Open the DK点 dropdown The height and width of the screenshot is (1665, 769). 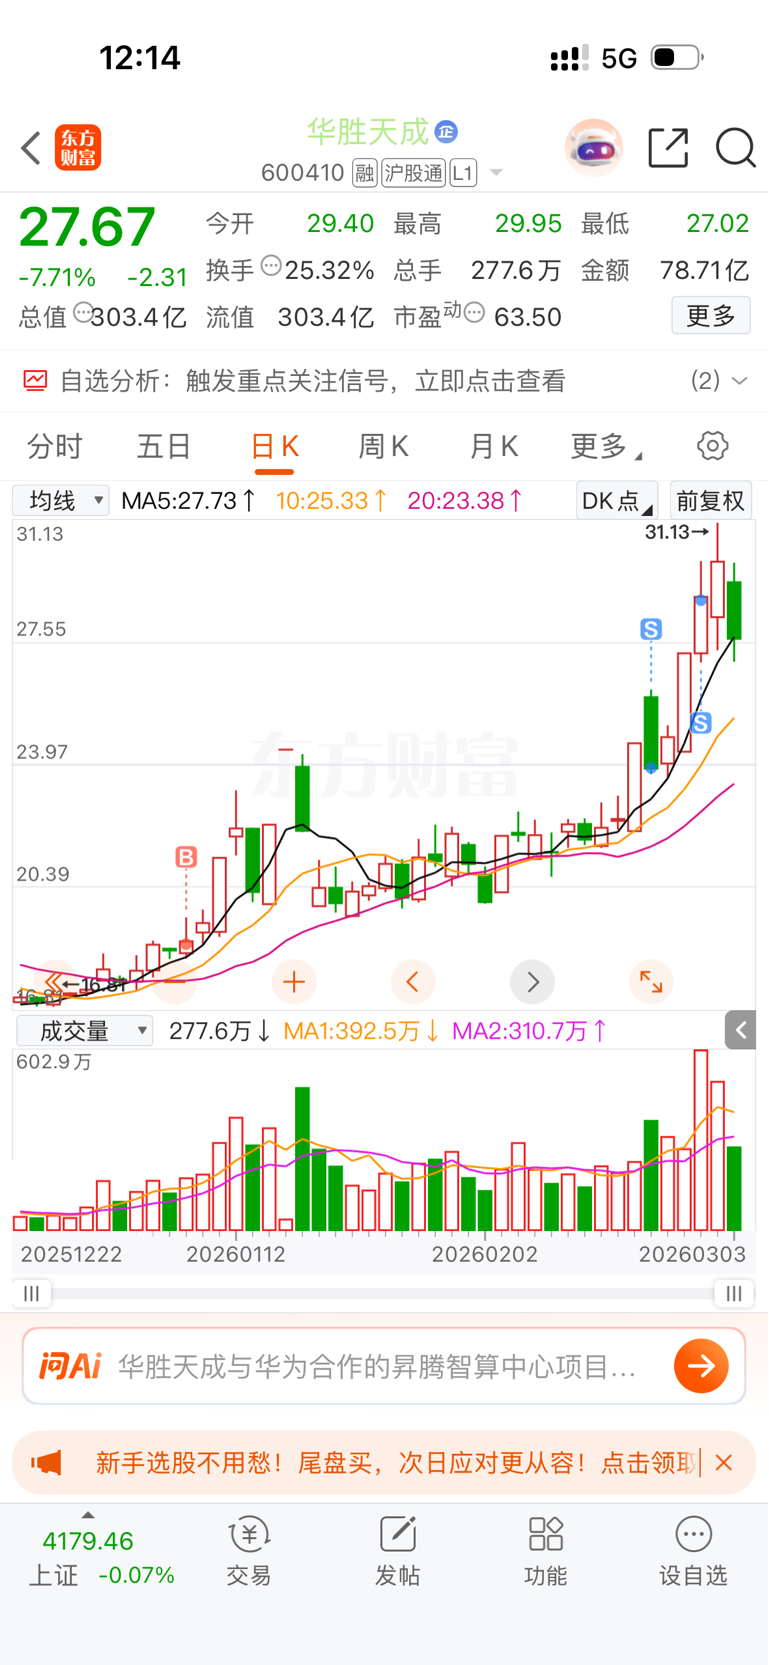617,500
